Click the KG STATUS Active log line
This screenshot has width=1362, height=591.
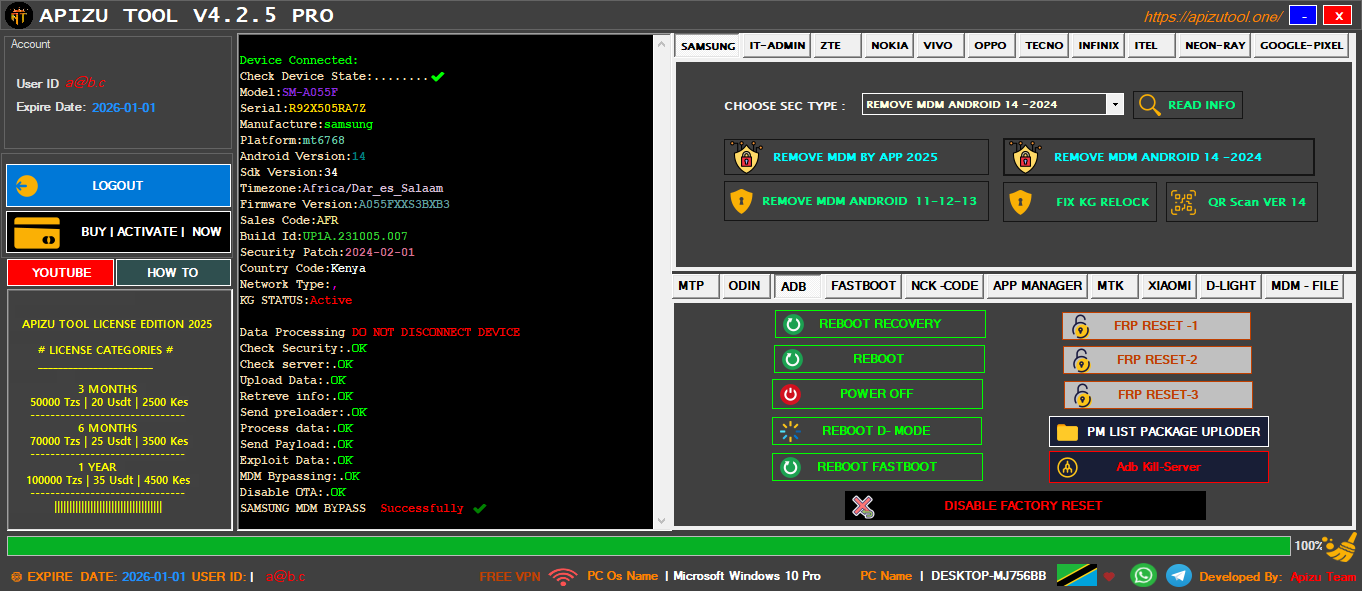(x=296, y=300)
